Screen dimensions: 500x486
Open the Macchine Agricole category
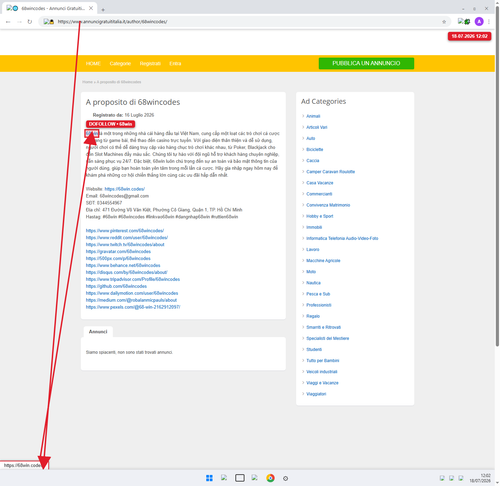click(x=323, y=261)
